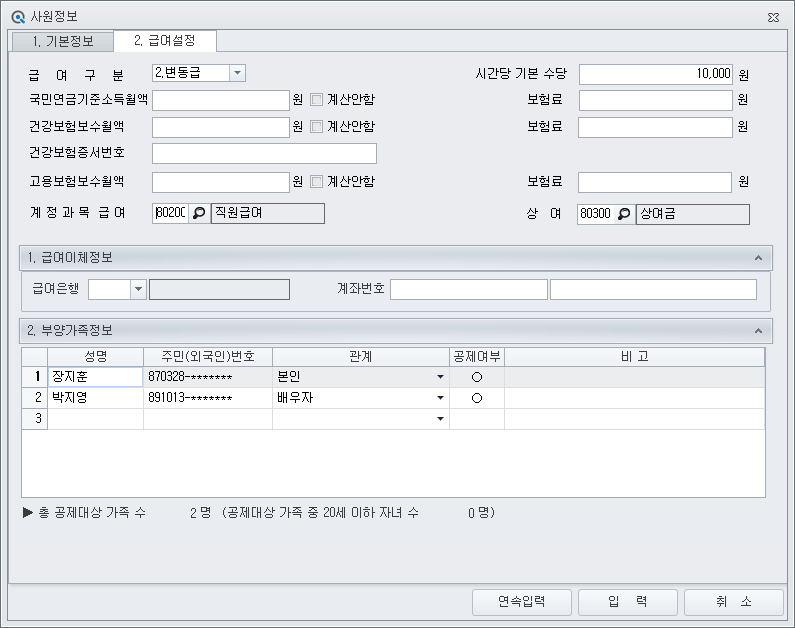Click the 보험료 field next to 국민연금
Image resolution: width=795 pixels, height=628 pixels.
(656, 100)
